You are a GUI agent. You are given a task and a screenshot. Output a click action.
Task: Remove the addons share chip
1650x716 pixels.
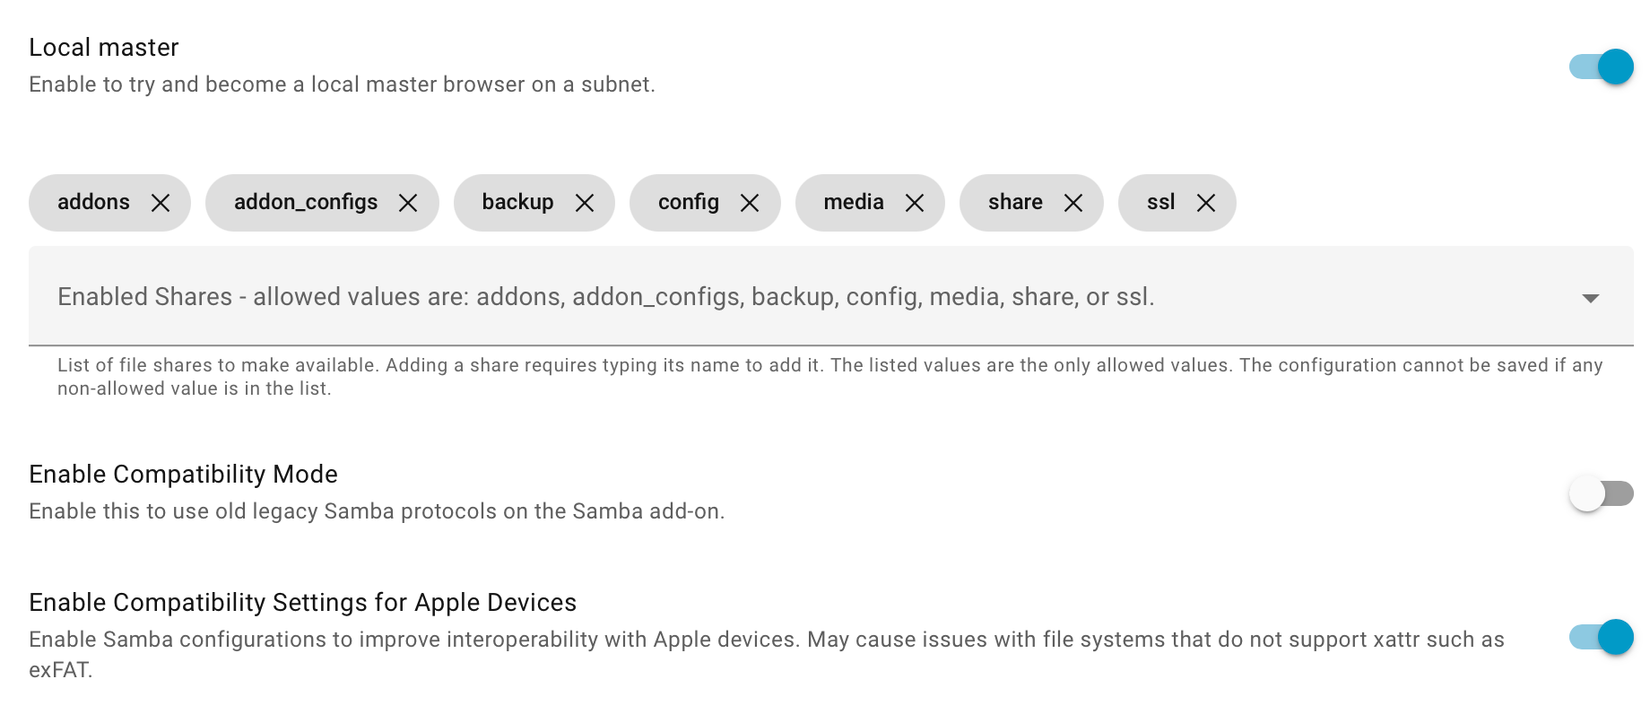point(160,203)
